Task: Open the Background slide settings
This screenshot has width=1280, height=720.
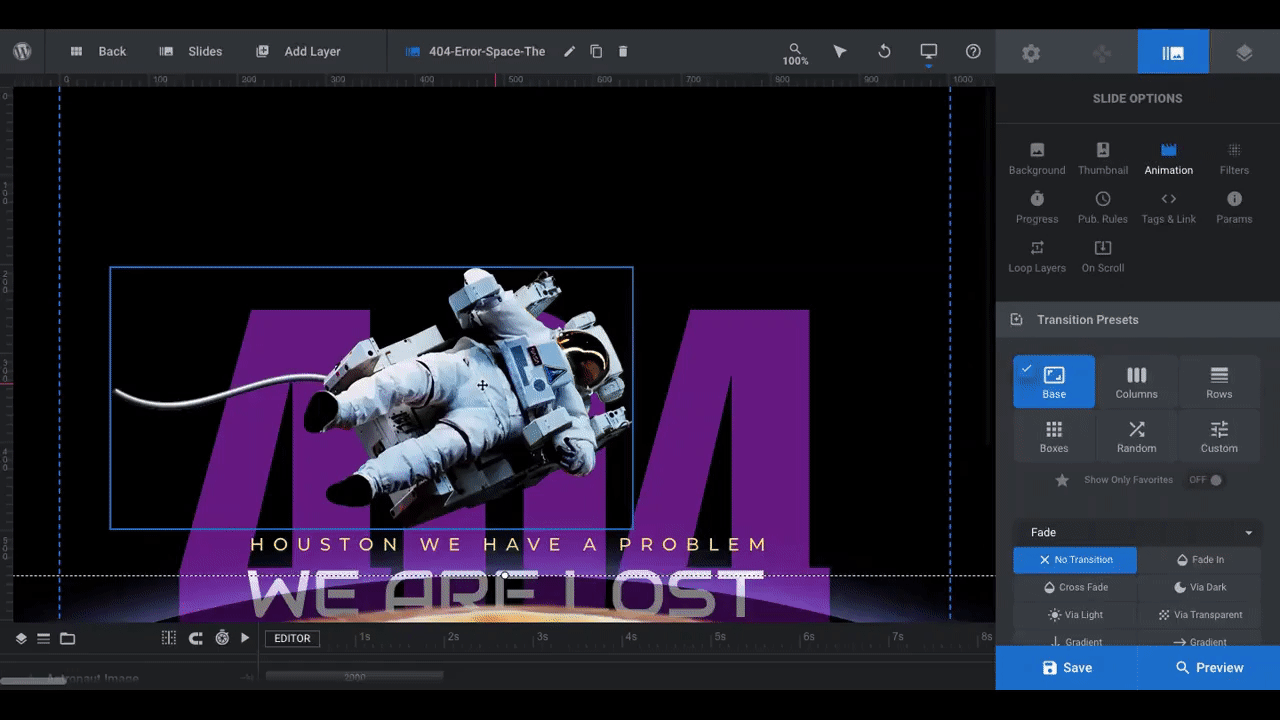Action: (1037, 159)
